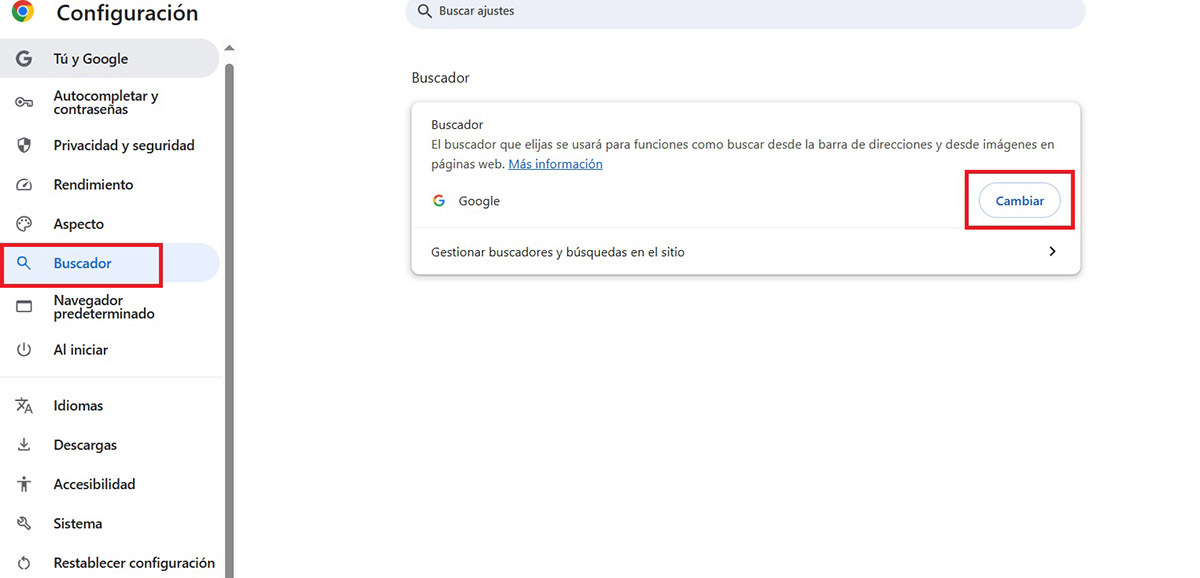Click the browser window icon for Navegador predeterminado
The height and width of the screenshot is (578, 1200).
[x=24, y=307]
